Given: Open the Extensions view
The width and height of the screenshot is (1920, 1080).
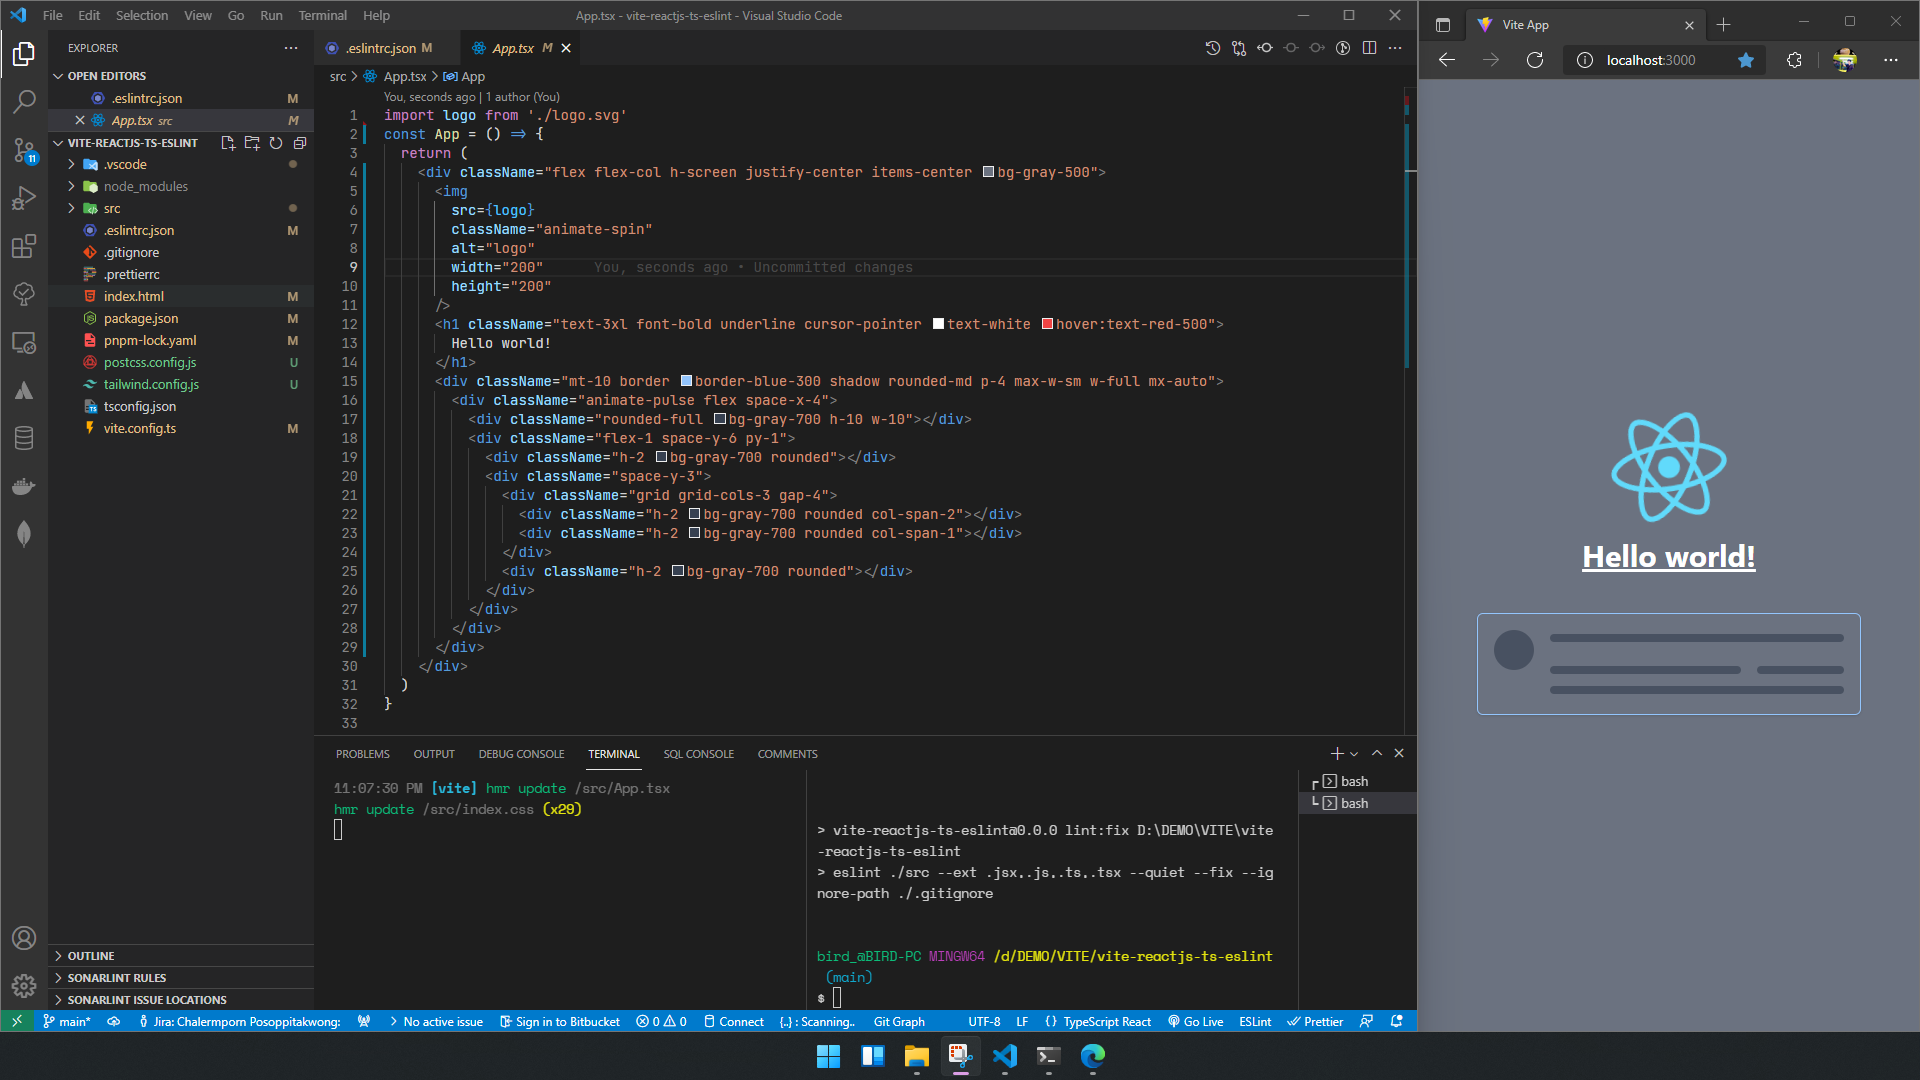Looking at the screenshot, I should (x=24, y=246).
